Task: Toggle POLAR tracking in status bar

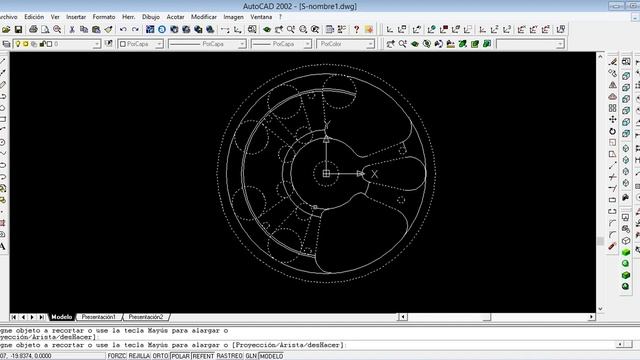Action: click(180, 356)
